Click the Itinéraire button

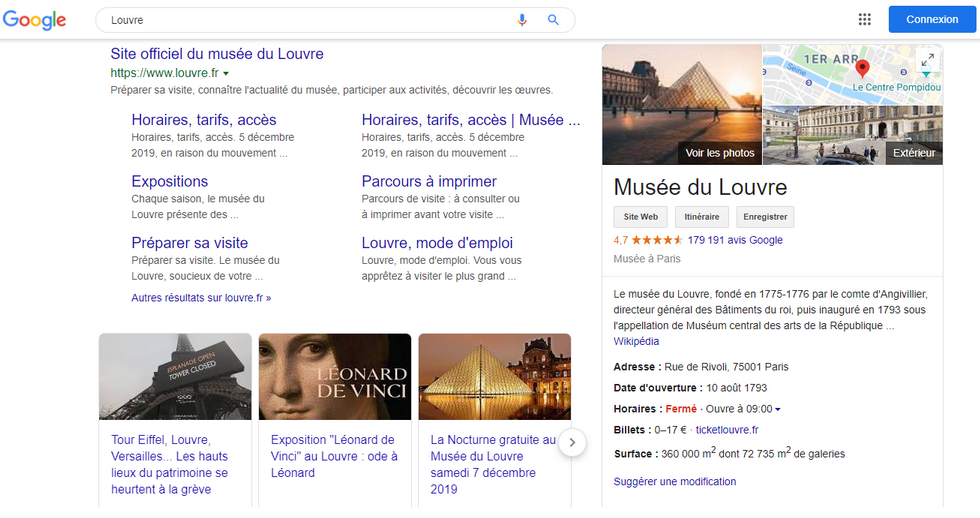click(702, 217)
